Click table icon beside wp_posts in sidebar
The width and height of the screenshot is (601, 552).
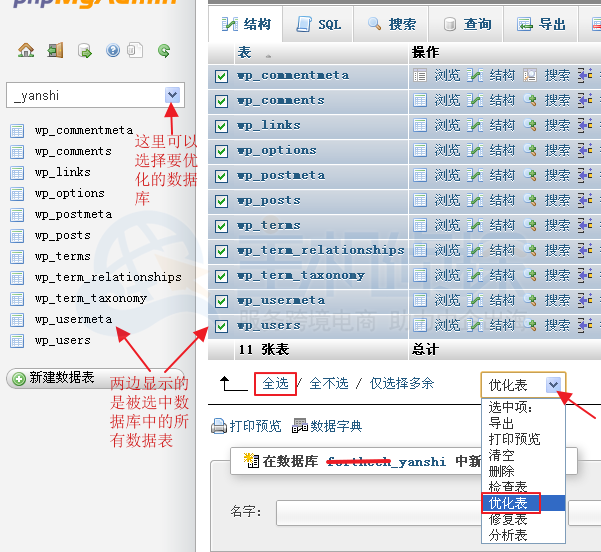click(x=17, y=236)
